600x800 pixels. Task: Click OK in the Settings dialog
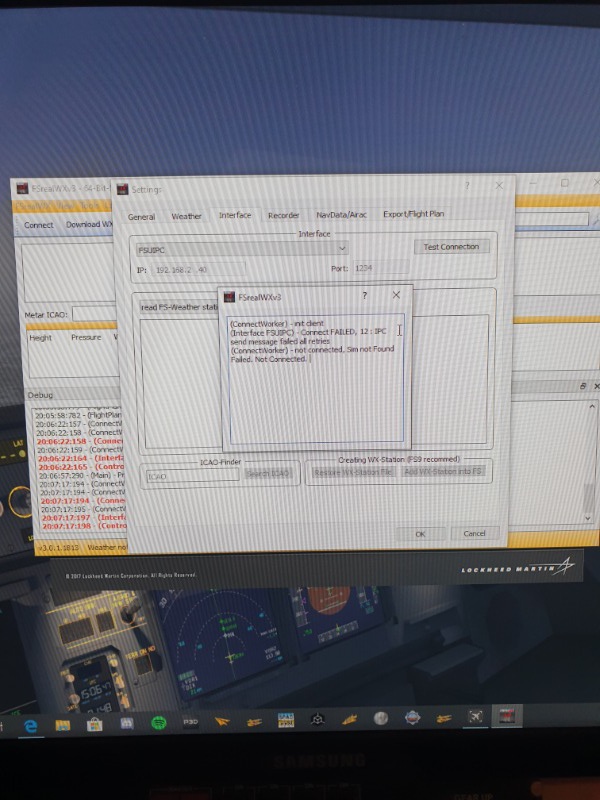(420, 534)
